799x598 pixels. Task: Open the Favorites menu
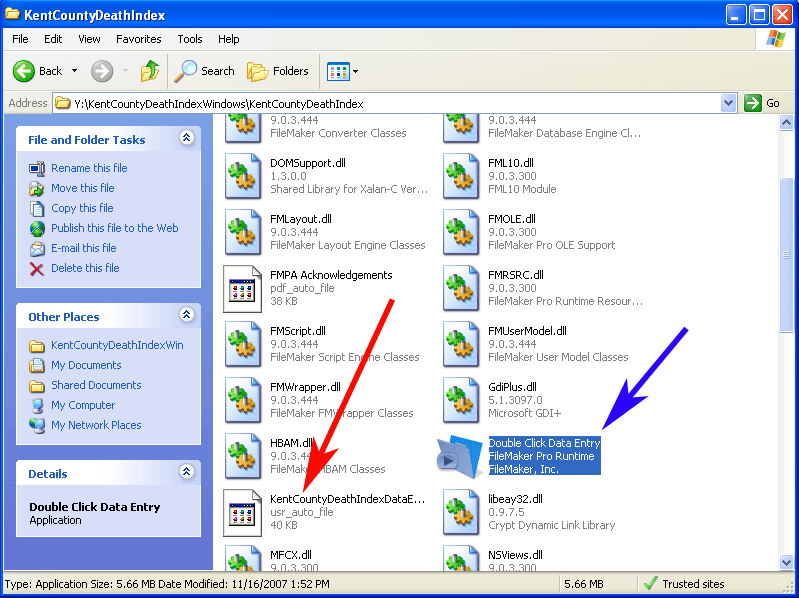point(139,39)
